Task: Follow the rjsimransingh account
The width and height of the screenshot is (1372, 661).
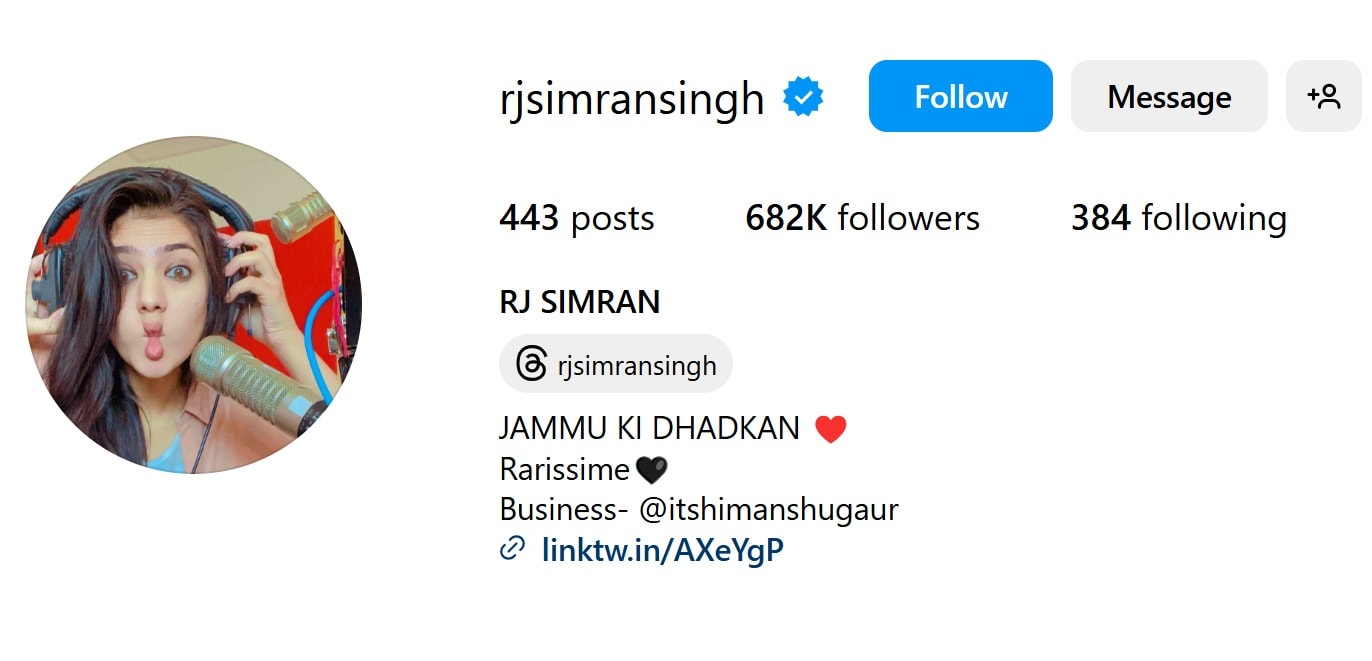Action: tap(961, 96)
